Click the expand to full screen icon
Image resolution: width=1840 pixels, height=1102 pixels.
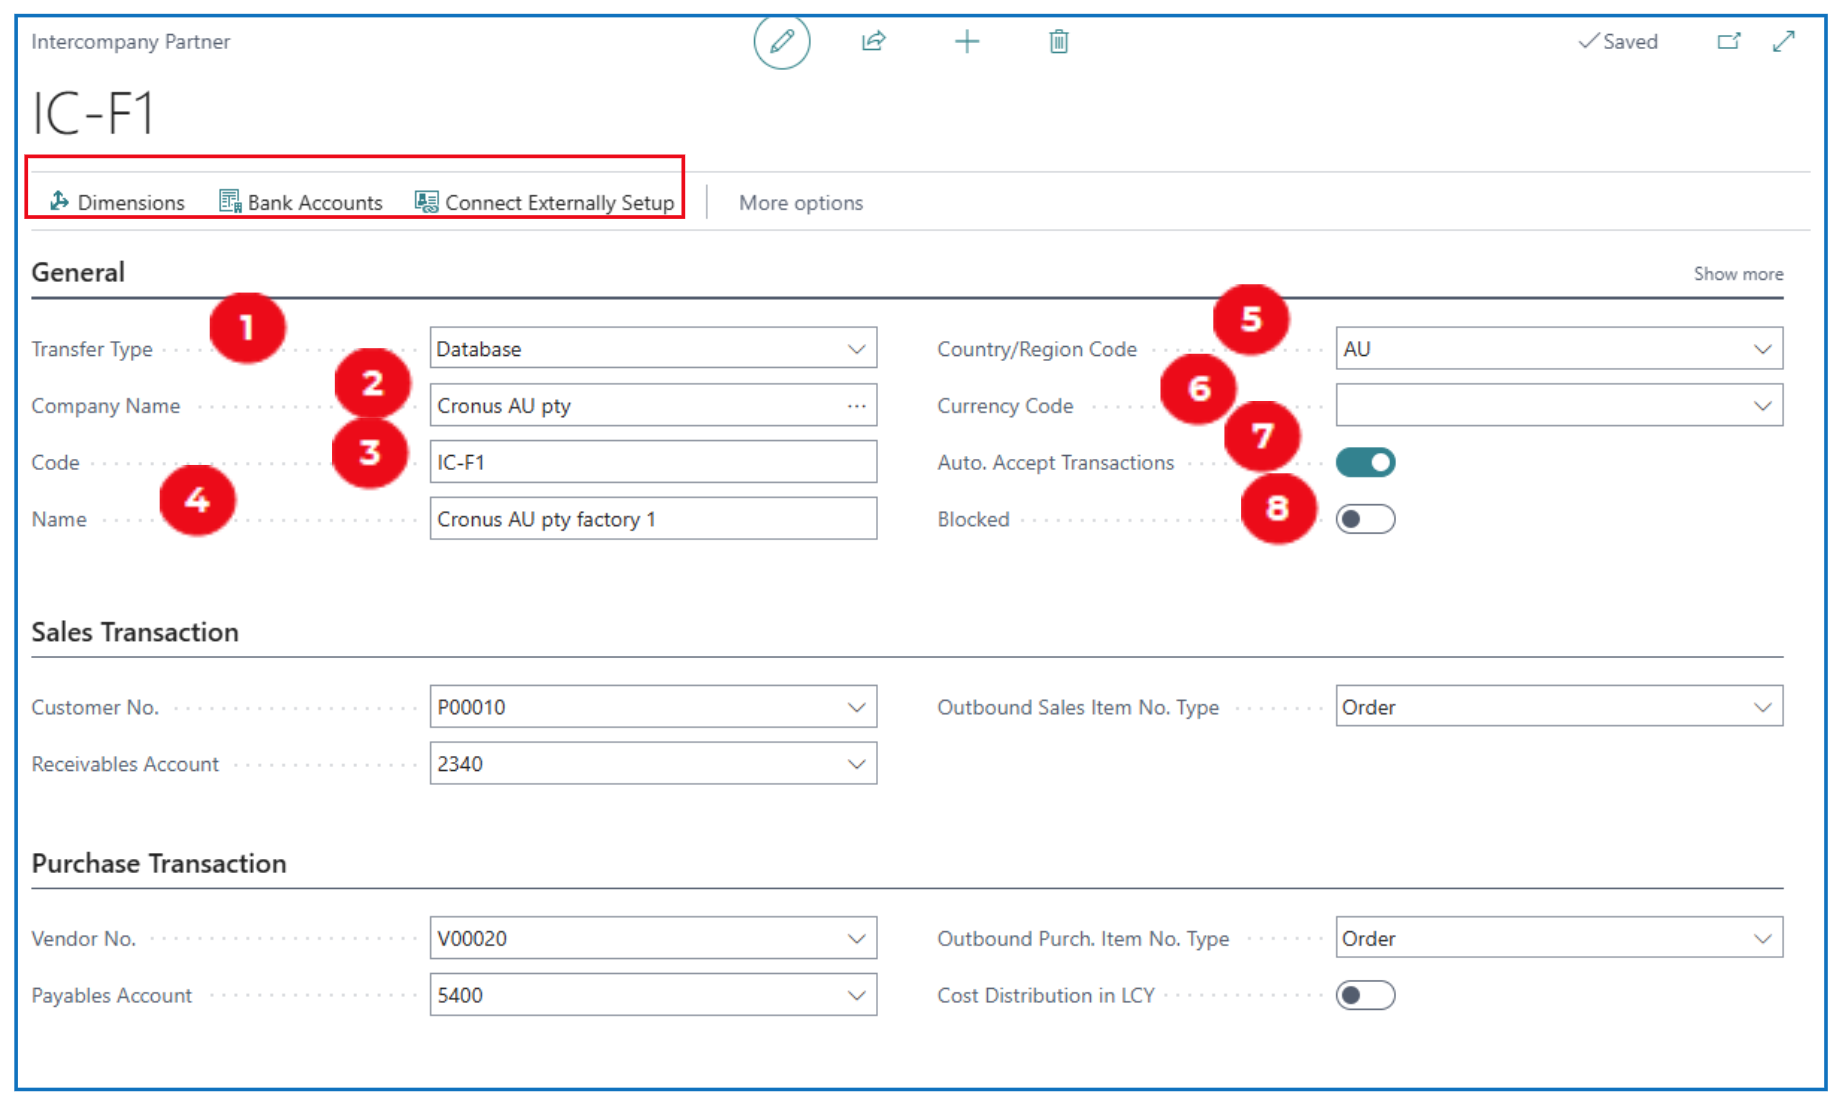click(x=1783, y=42)
